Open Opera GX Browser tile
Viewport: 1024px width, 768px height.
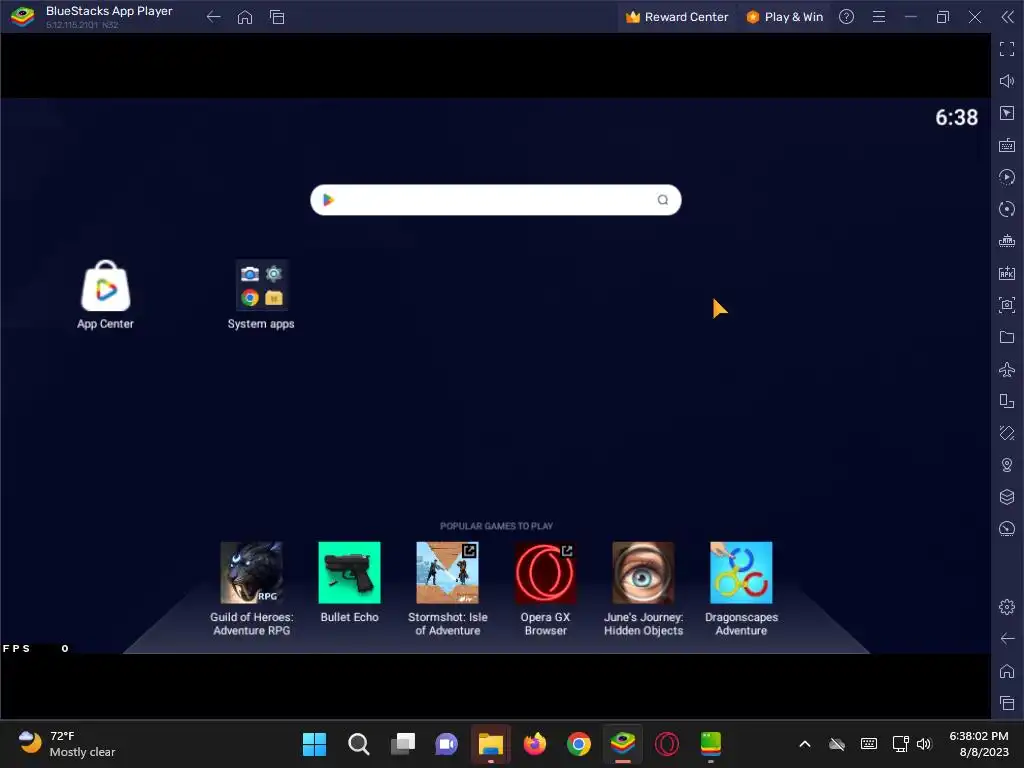pos(545,573)
